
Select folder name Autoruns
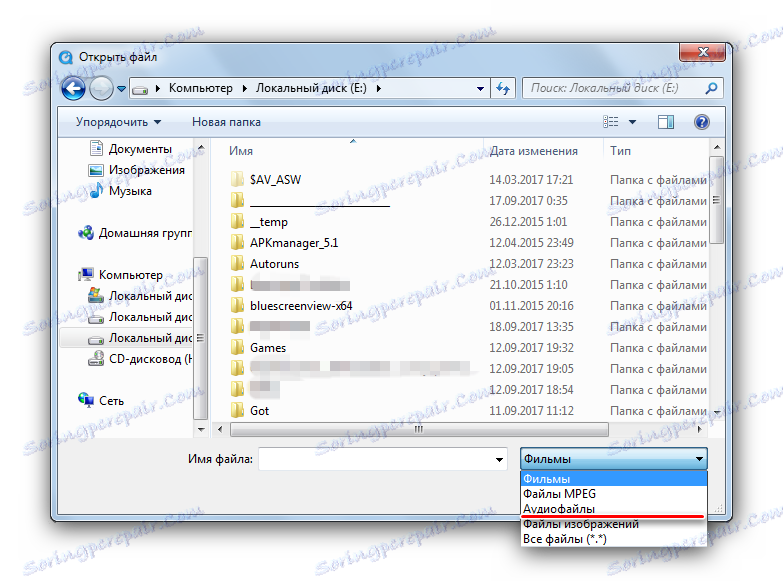pyautogui.click(x=274, y=264)
